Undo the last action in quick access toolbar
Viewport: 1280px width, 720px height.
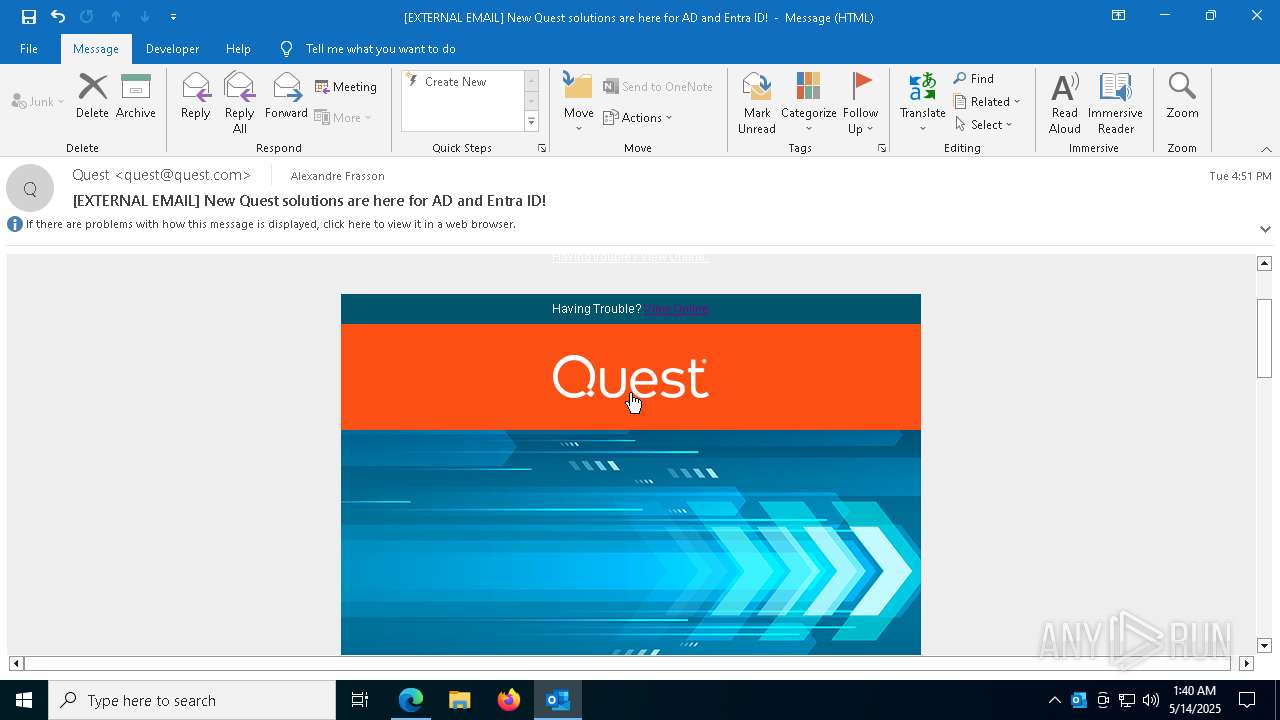point(58,17)
